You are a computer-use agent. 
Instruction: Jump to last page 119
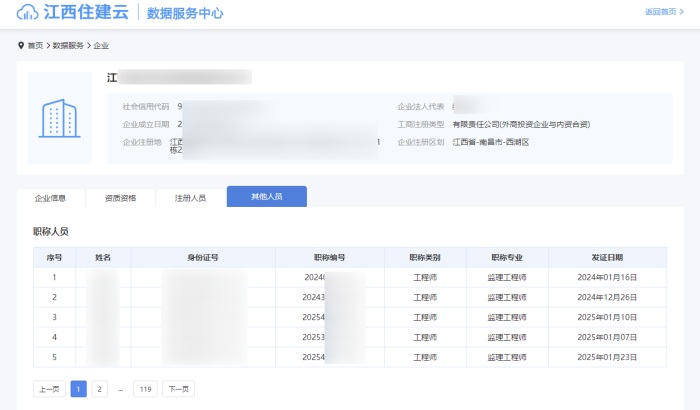[x=145, y=389]
